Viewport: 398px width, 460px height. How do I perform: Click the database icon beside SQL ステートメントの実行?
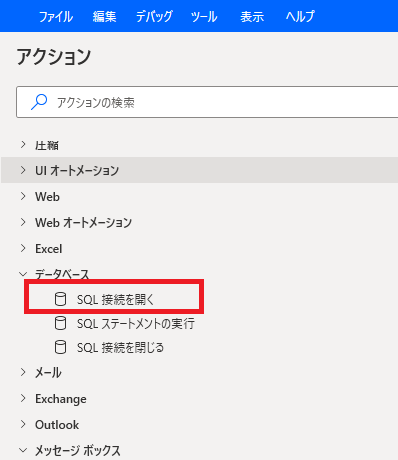tap(60, 323)
